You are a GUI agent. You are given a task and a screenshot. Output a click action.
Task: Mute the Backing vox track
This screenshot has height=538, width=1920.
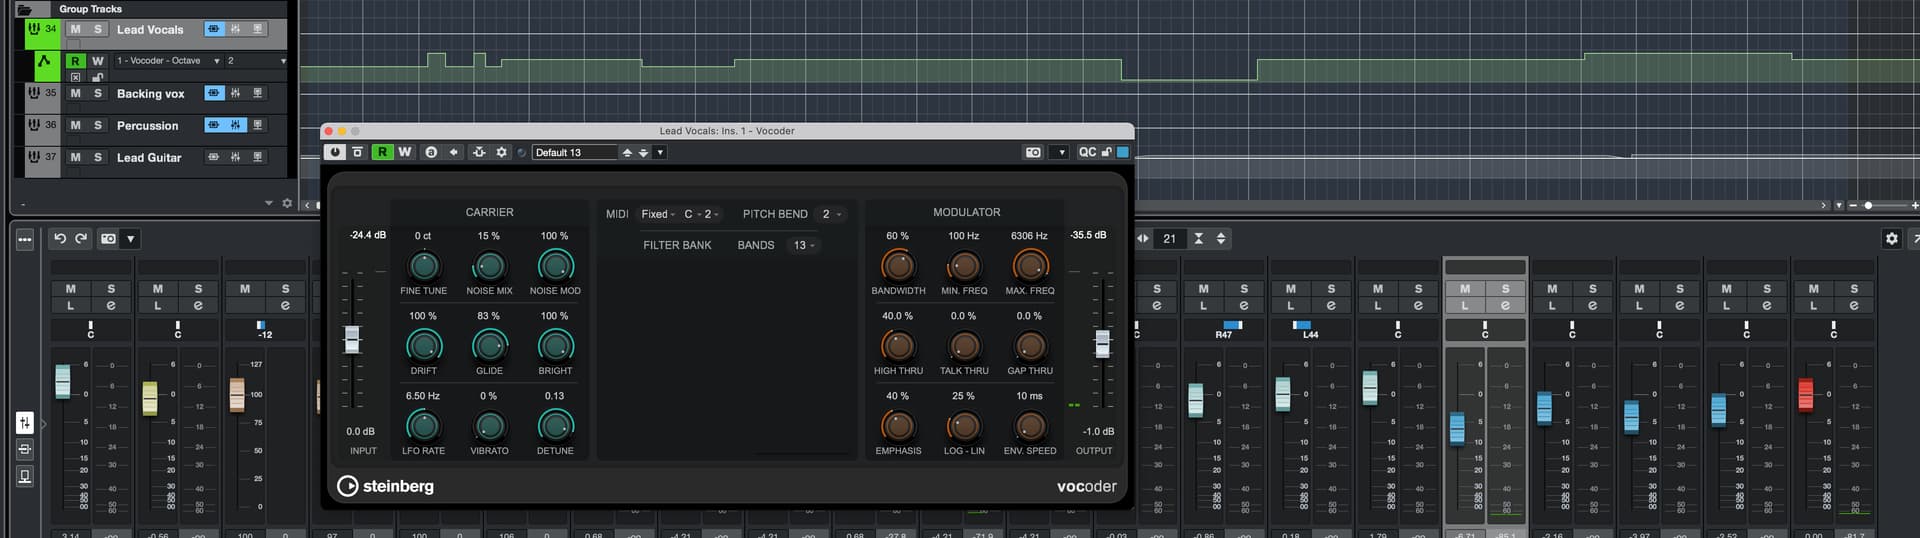(x=75, y=93)
